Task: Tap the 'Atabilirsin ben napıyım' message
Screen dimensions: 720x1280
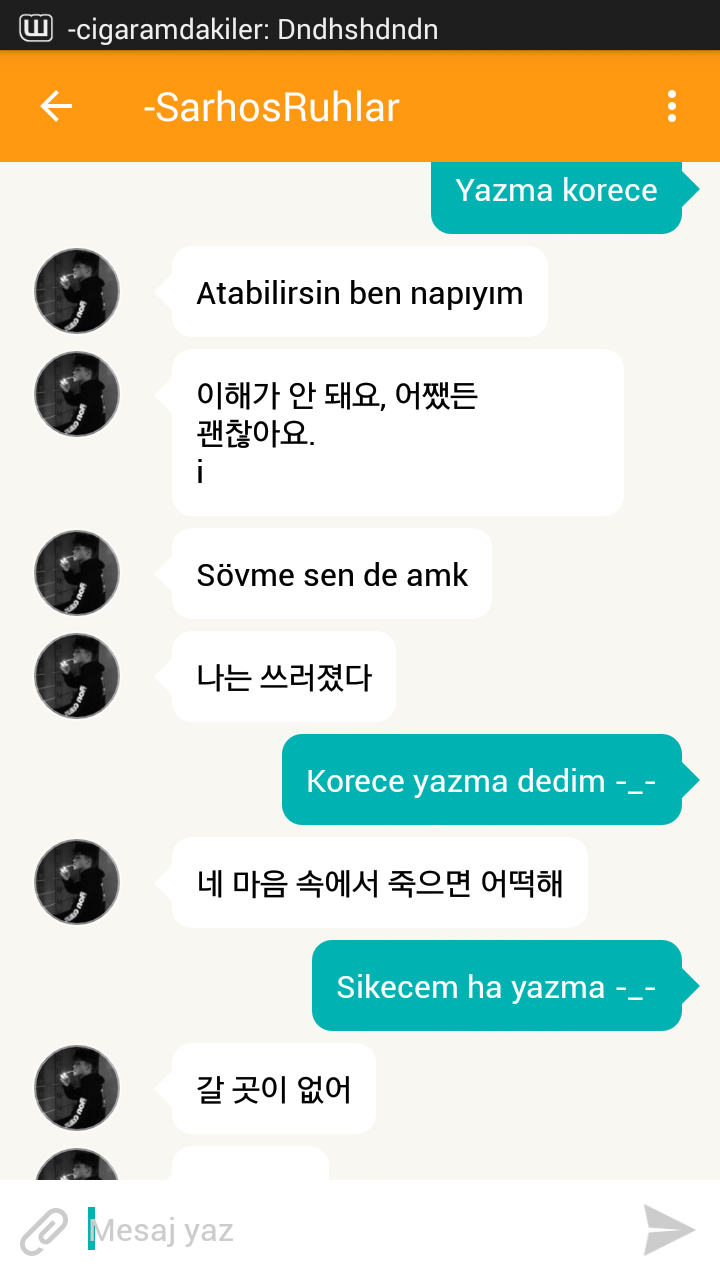Action: click(x=360, y=292)
